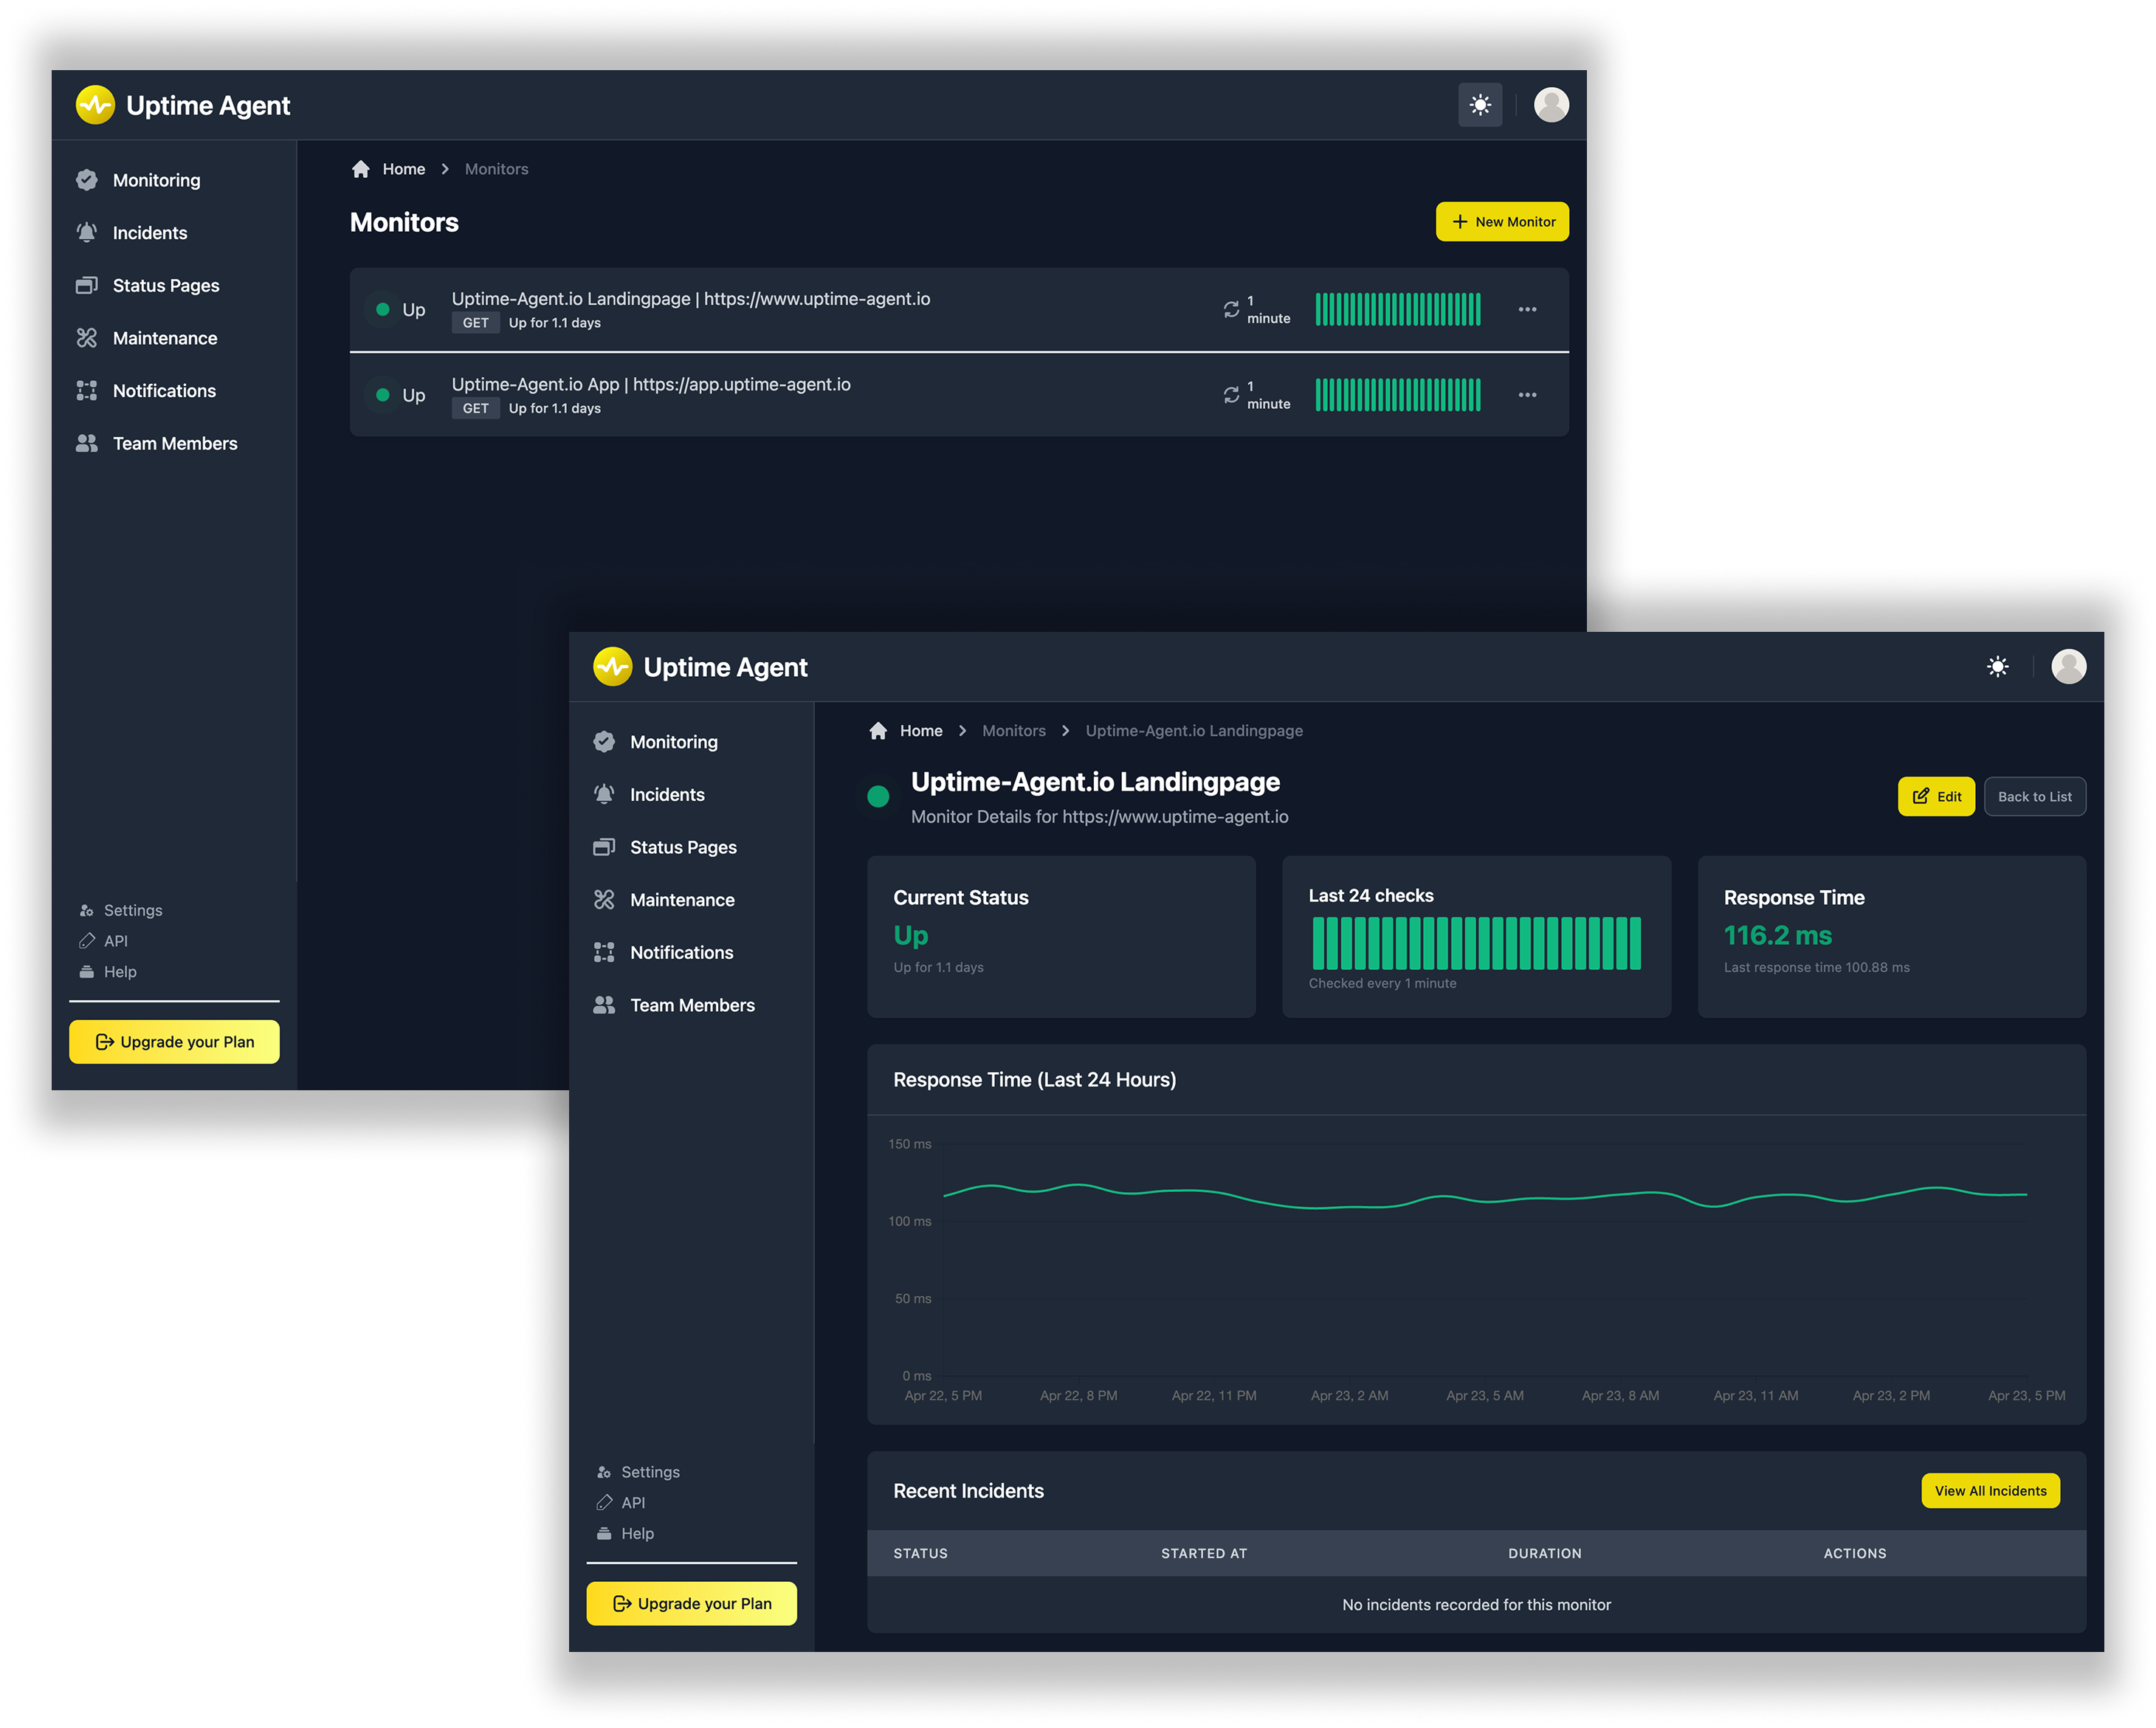Click the Uptime-Agent.io Landingpage breadcrumb entry

point(1194,731)
